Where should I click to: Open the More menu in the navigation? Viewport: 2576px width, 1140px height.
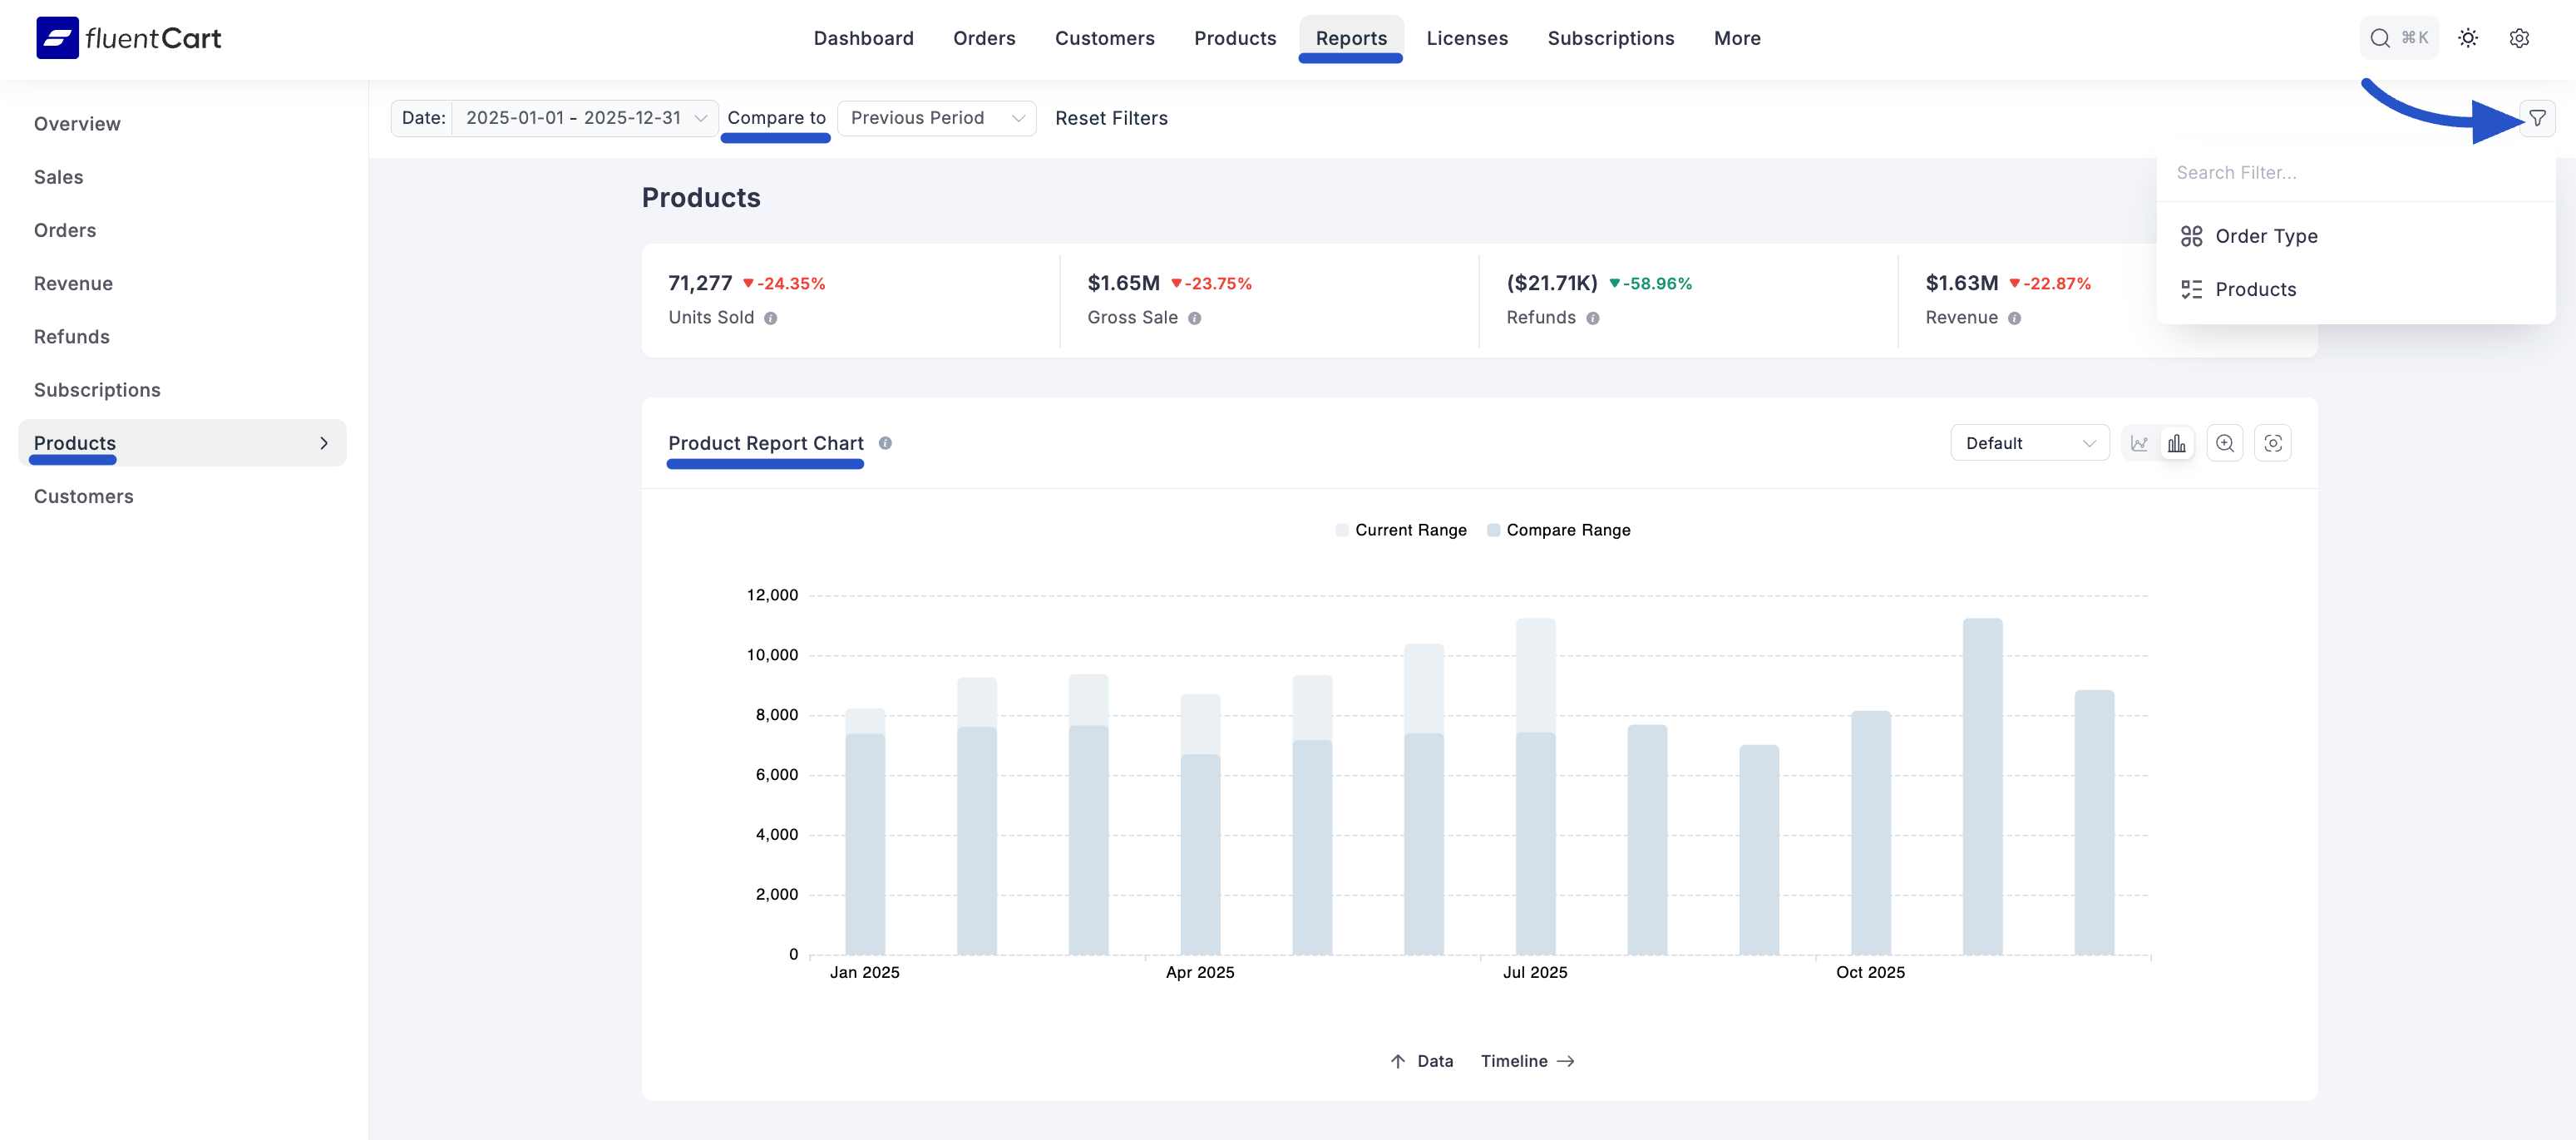click(x=1737, y=38)
